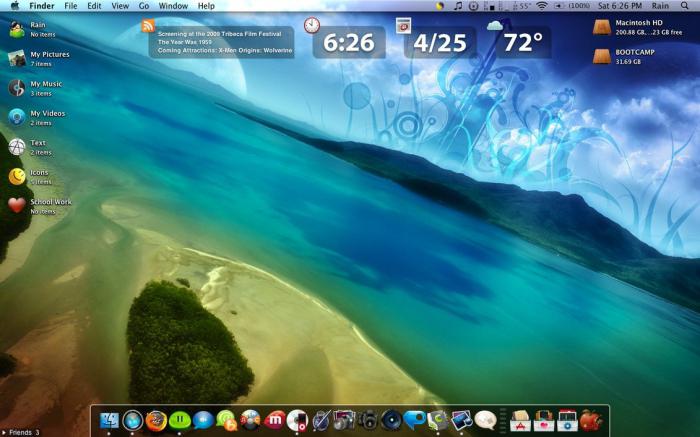Open the smiley Icons folder
This screenshot has width=700, height=437.
(x=17, y=176)
